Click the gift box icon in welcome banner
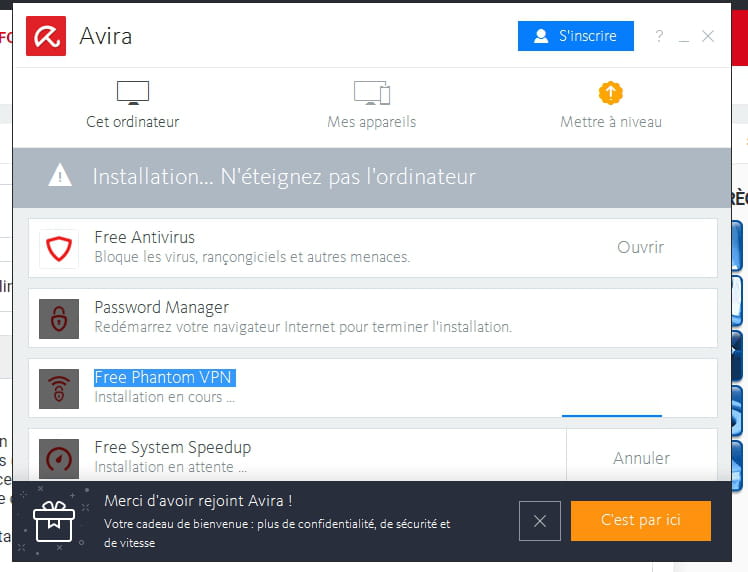This screenshot has width=748, height=572. click(54, 521)
